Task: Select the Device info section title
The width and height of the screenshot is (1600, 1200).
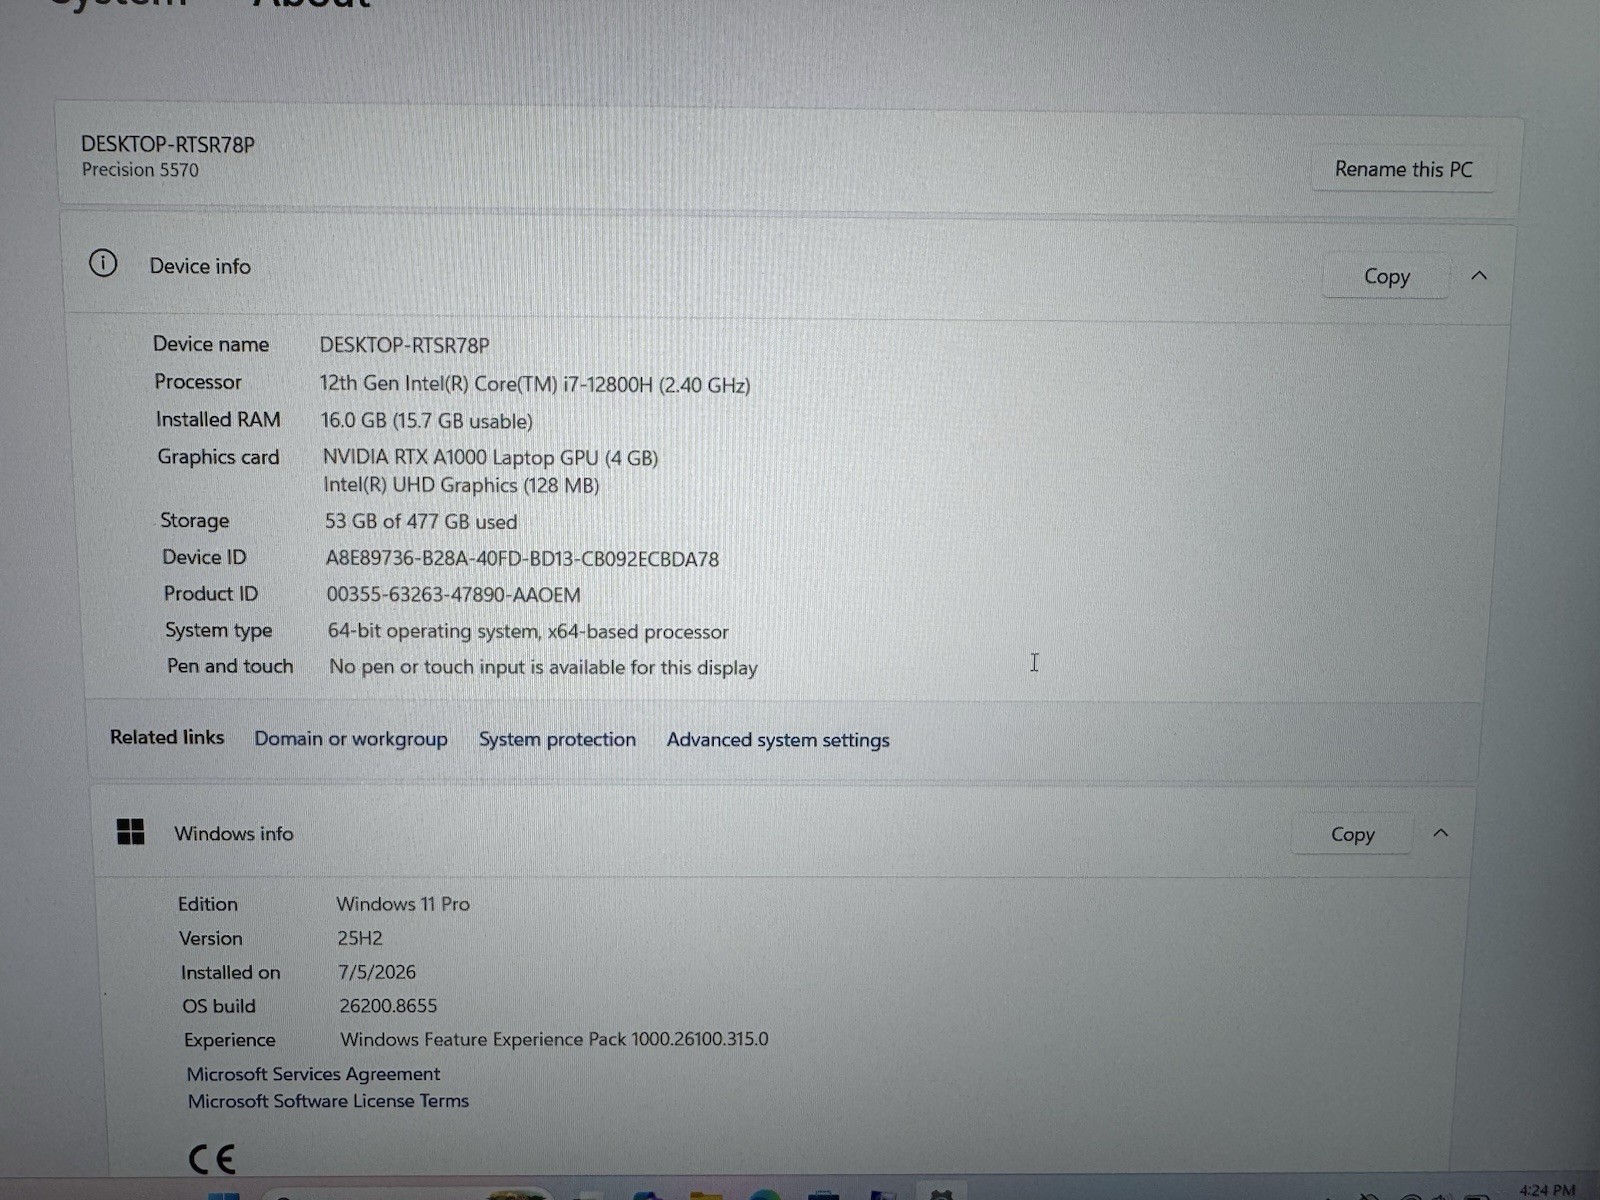Action: pos(200,266)
